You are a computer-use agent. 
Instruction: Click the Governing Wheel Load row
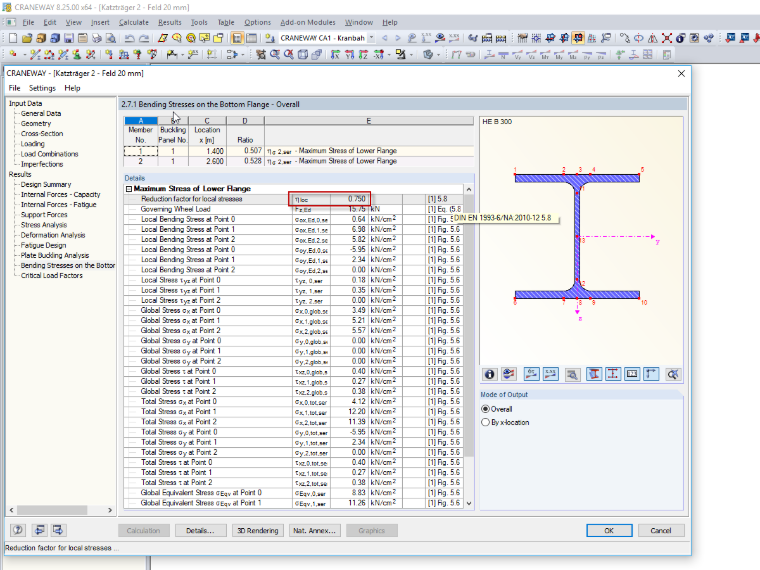click(293, 209)
